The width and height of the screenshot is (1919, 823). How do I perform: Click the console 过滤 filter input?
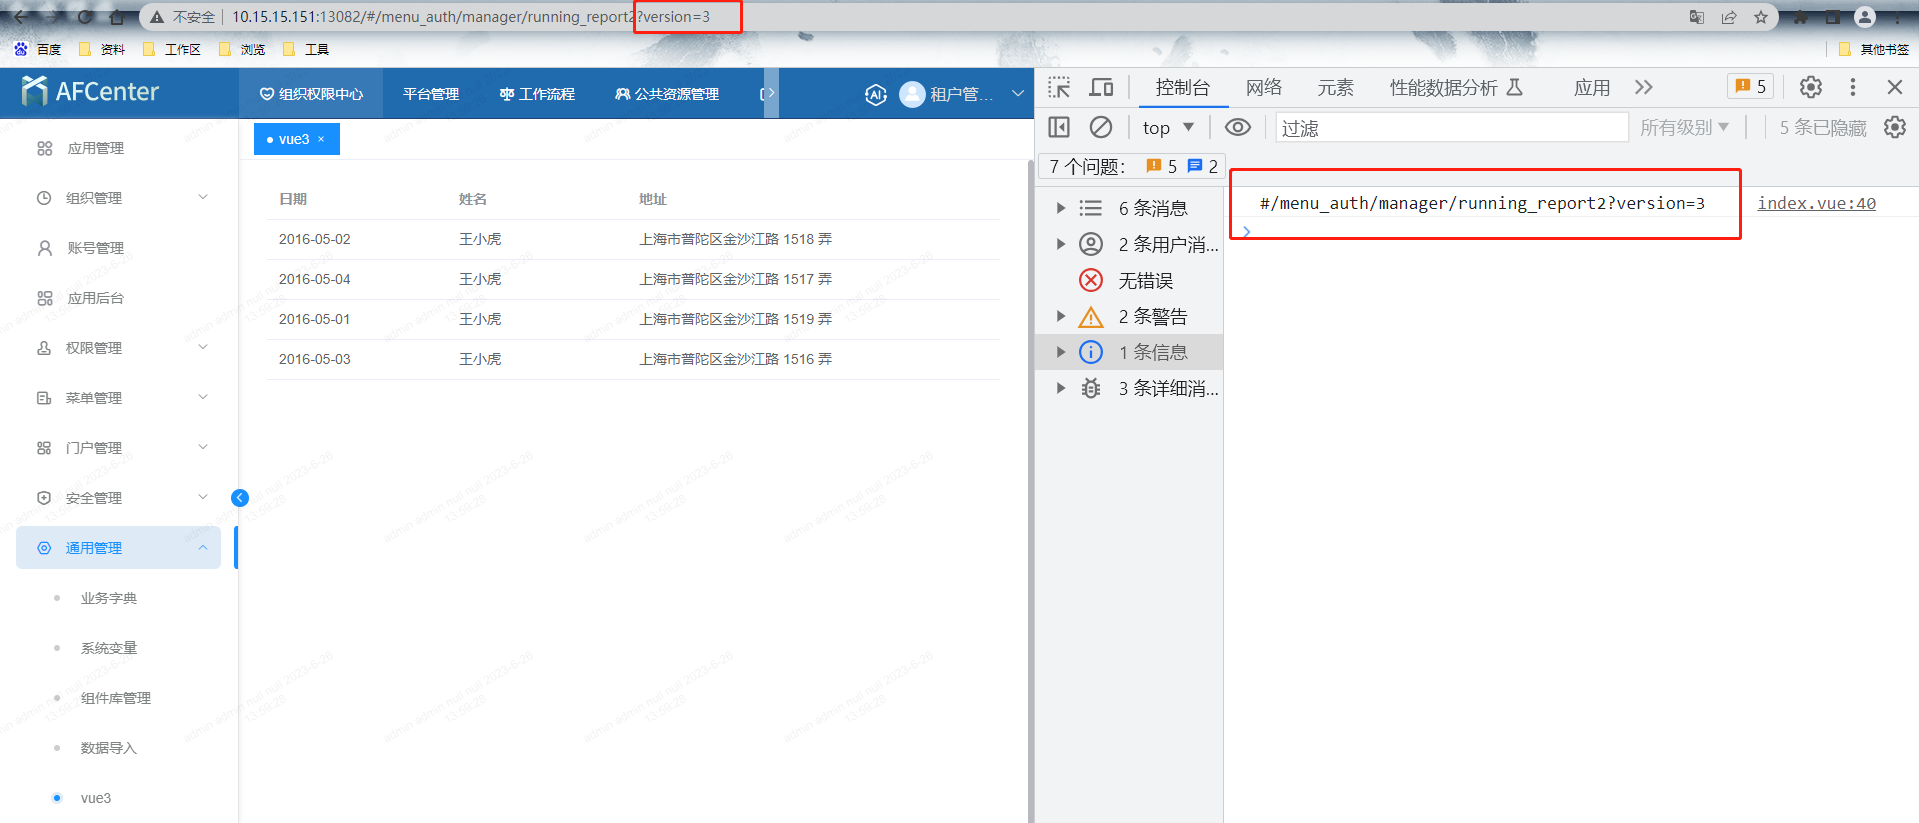click(x=1450, y=128)
